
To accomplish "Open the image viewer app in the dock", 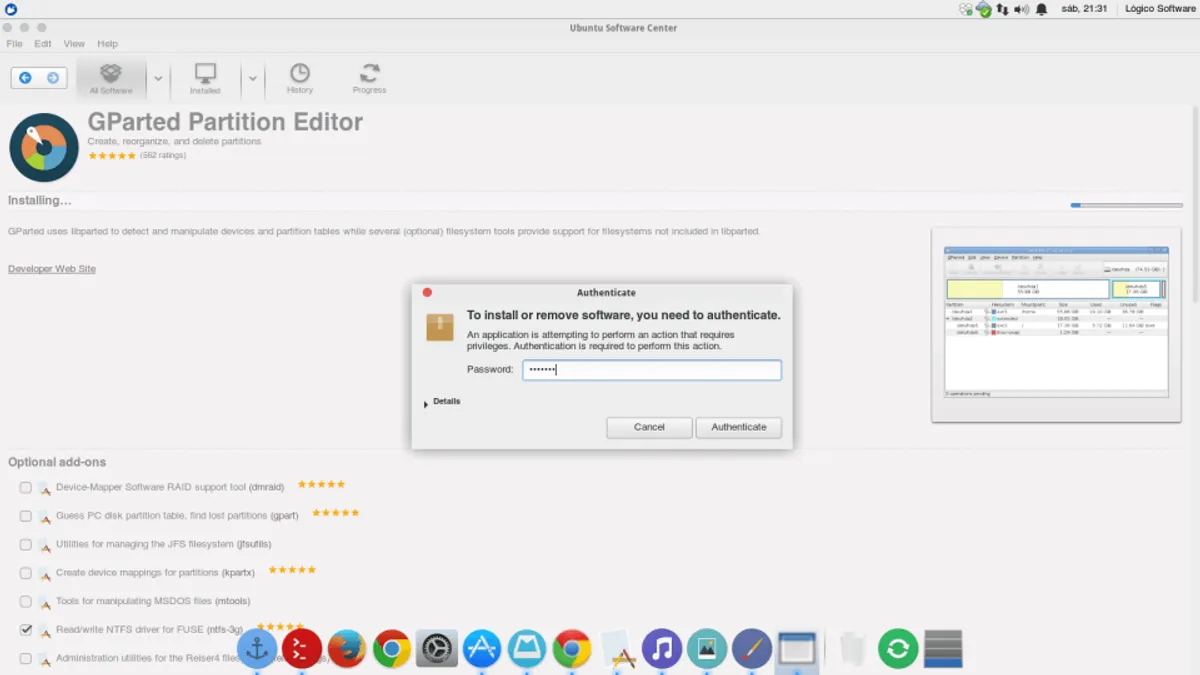I will tap(707, 649).
